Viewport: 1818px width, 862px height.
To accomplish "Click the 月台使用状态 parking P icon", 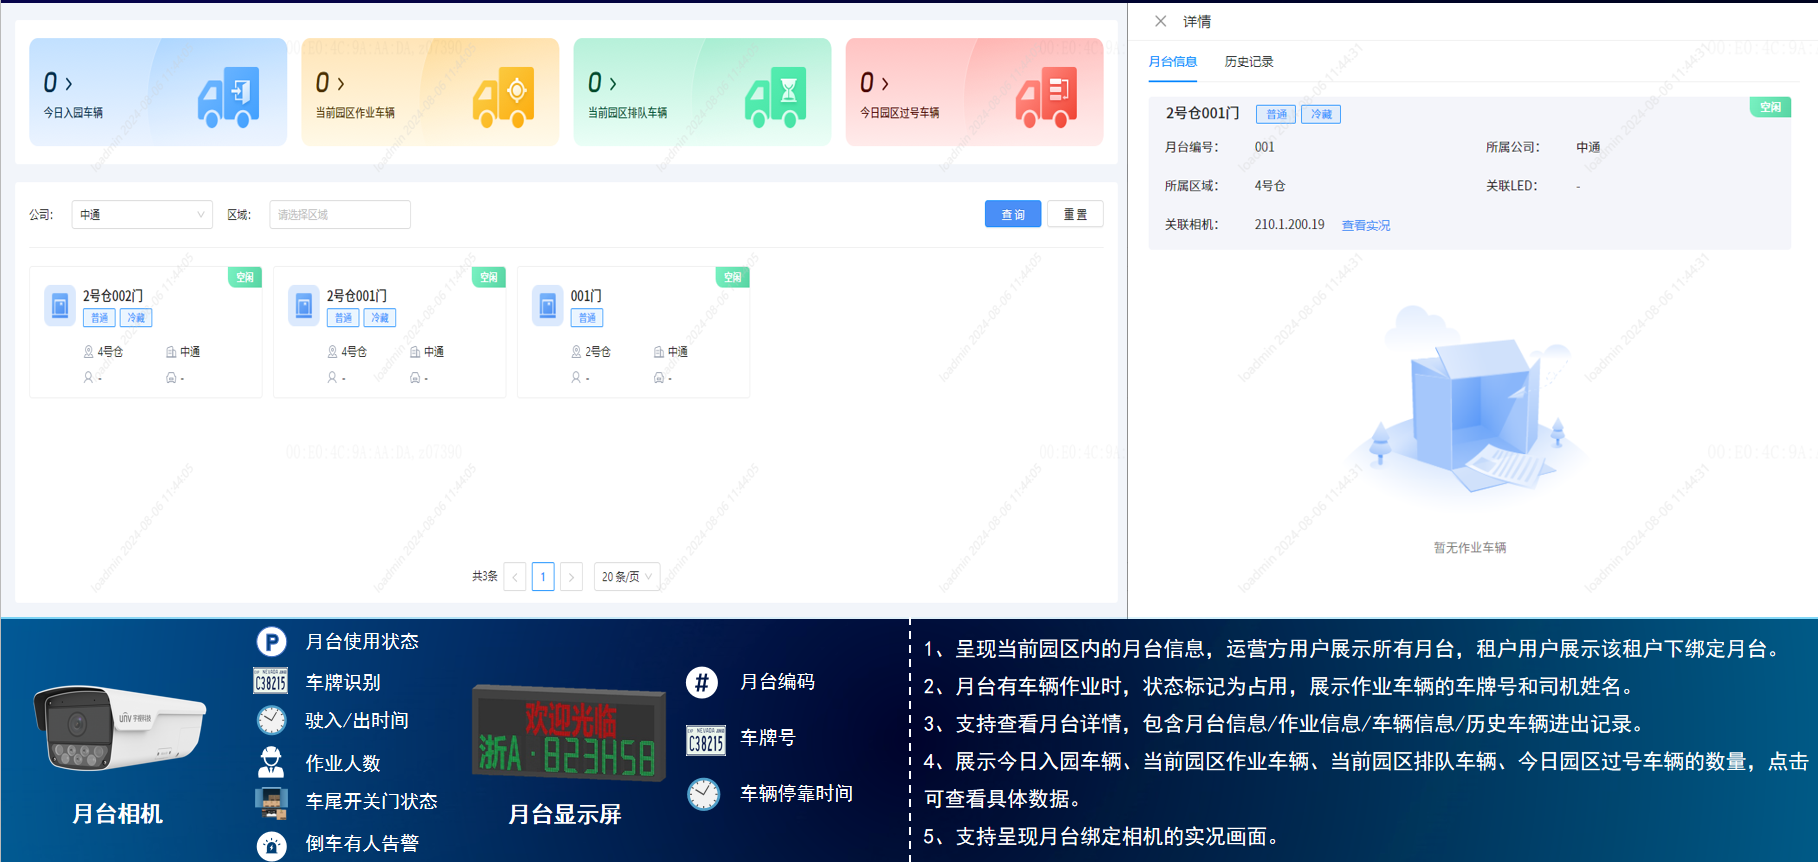I will [x=271, y=642].
